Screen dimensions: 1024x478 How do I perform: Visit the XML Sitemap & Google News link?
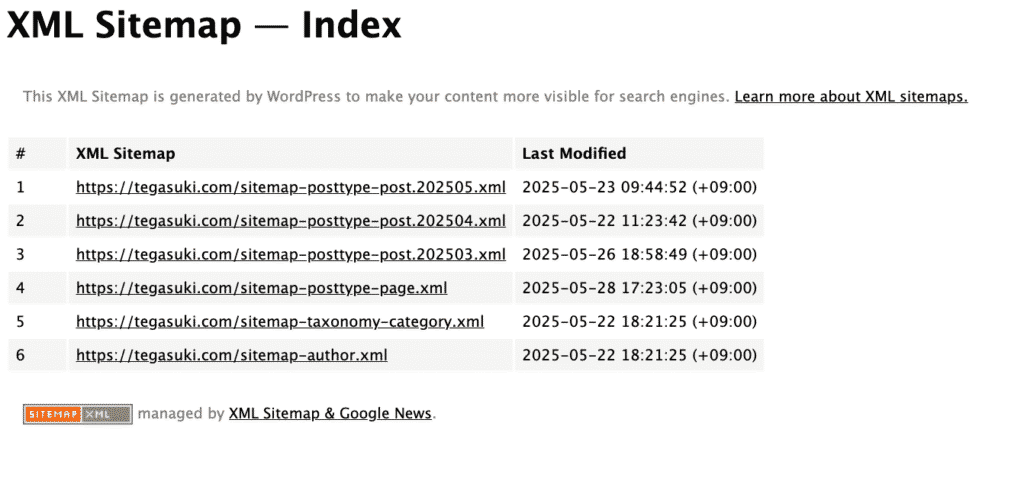tap(330, 413)
